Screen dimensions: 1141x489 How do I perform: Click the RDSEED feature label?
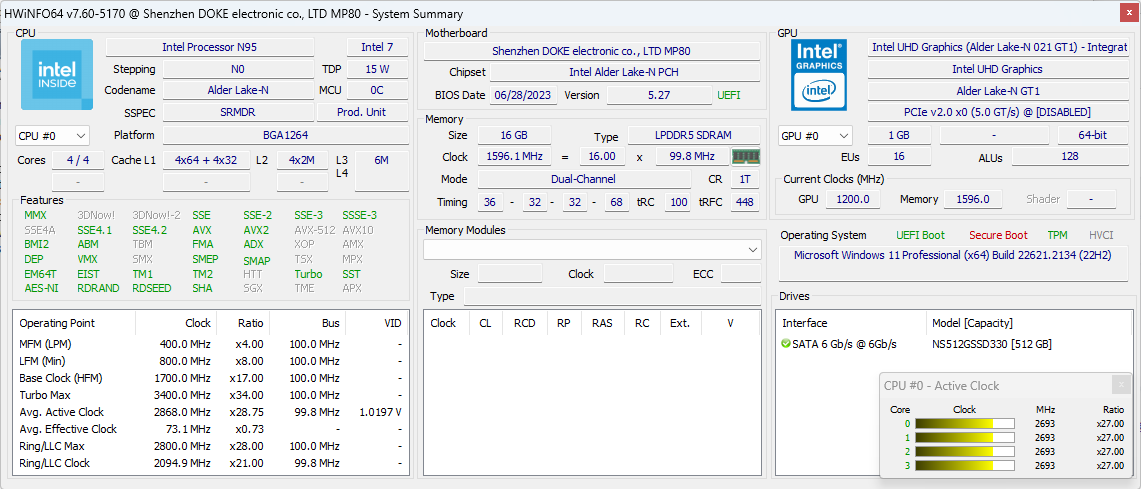click(152, 289)
